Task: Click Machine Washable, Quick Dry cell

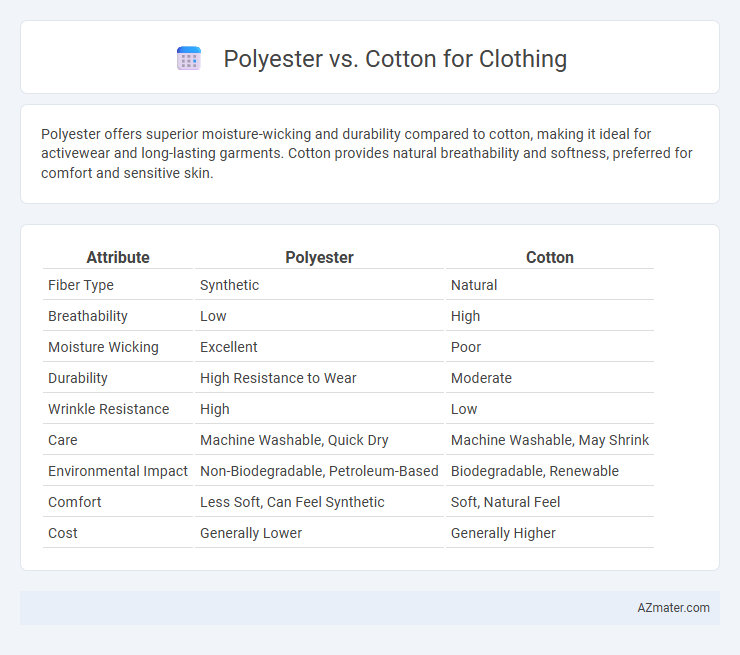Action: (294, 440)
